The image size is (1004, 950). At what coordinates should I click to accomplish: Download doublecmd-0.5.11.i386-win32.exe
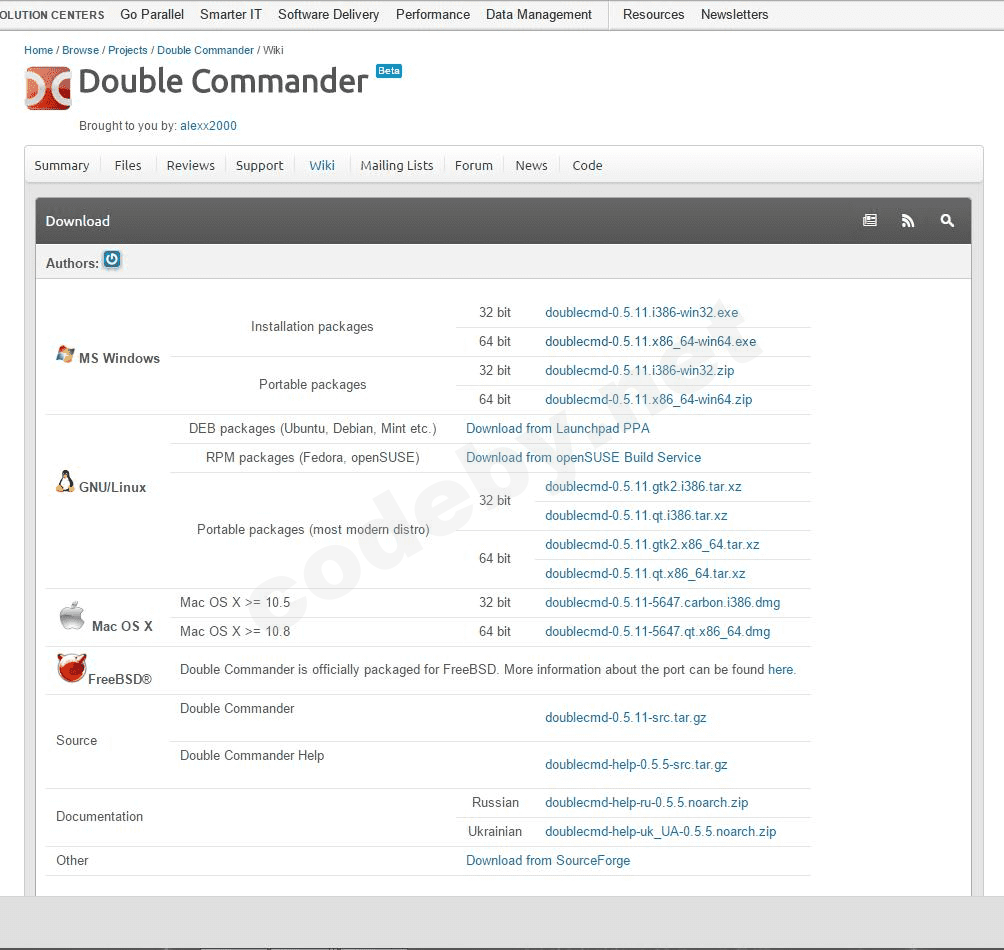point(642,312)
